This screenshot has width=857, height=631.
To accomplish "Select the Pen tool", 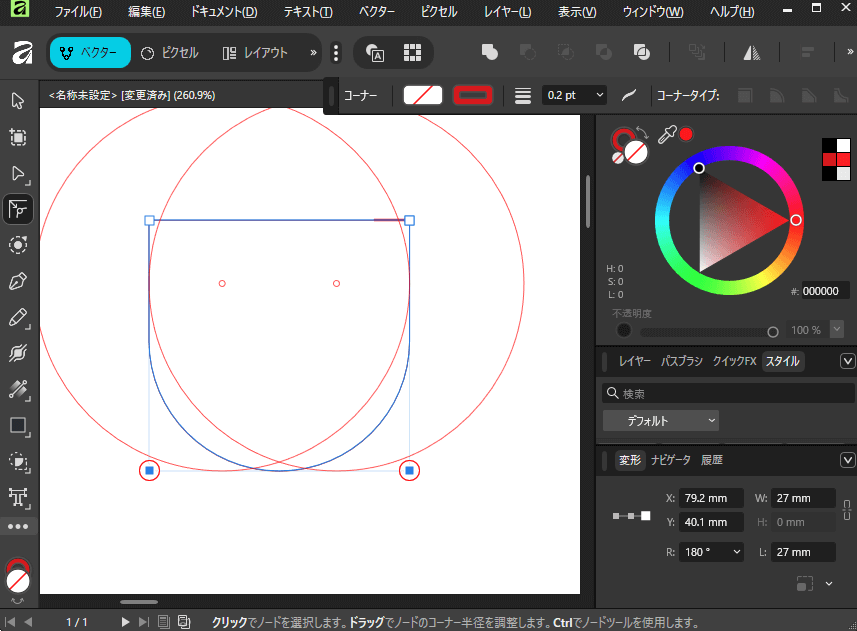I will [18, 281].
